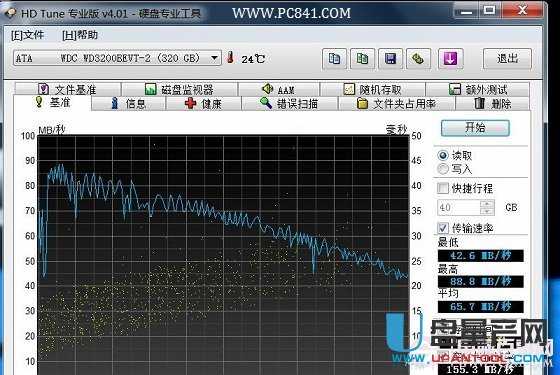Click the 开始 start button
The image size is (560, 375).
coord(475,128)
